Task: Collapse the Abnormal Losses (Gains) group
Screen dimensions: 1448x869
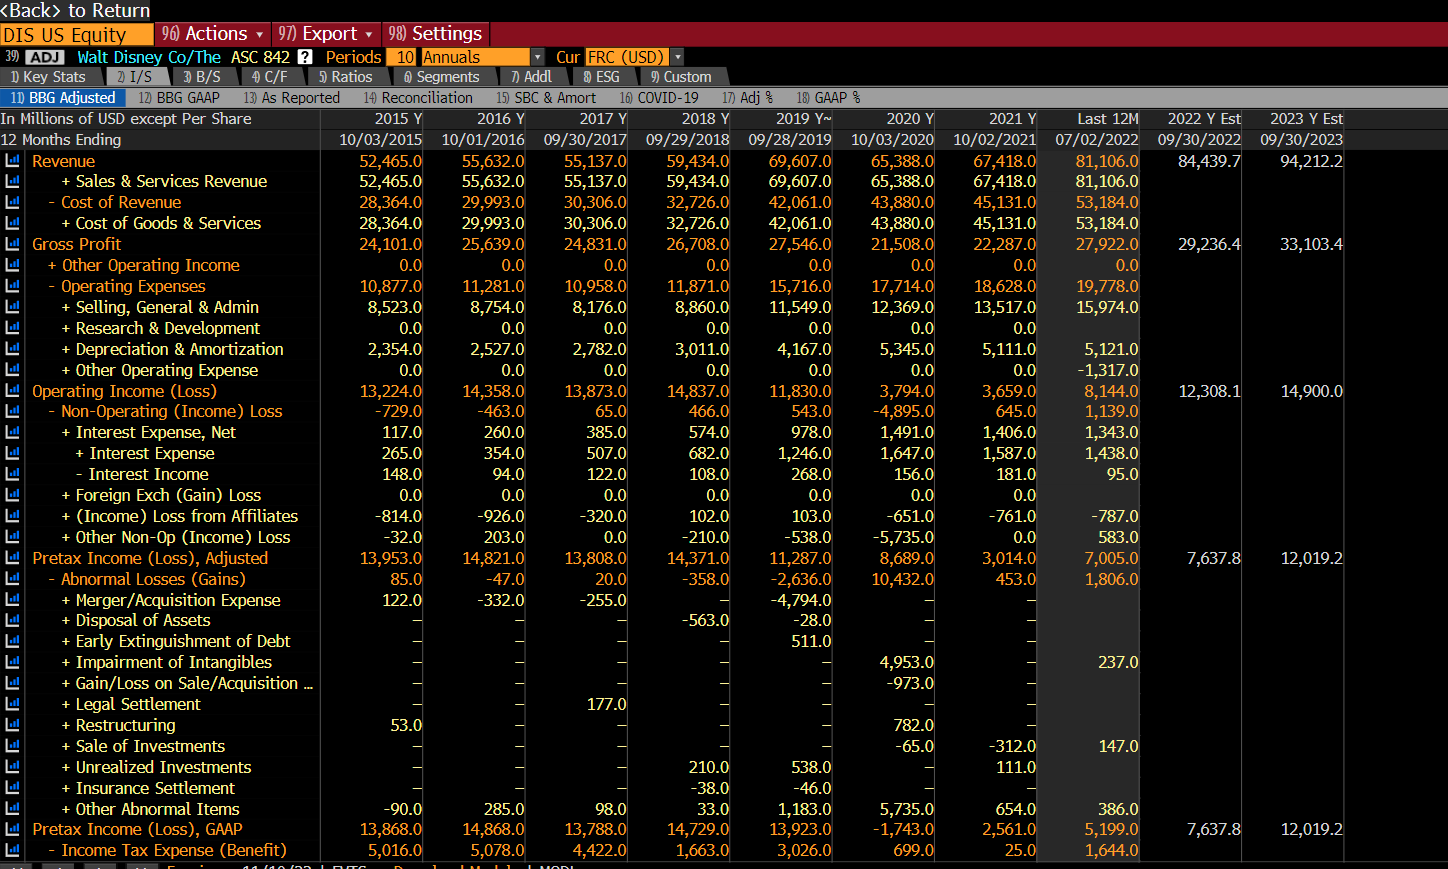Action: coord(52,579)
